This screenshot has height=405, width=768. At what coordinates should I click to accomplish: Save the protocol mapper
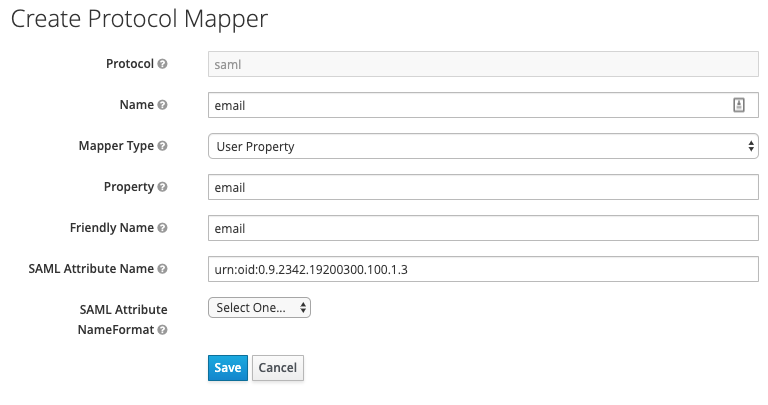[228, 368]
